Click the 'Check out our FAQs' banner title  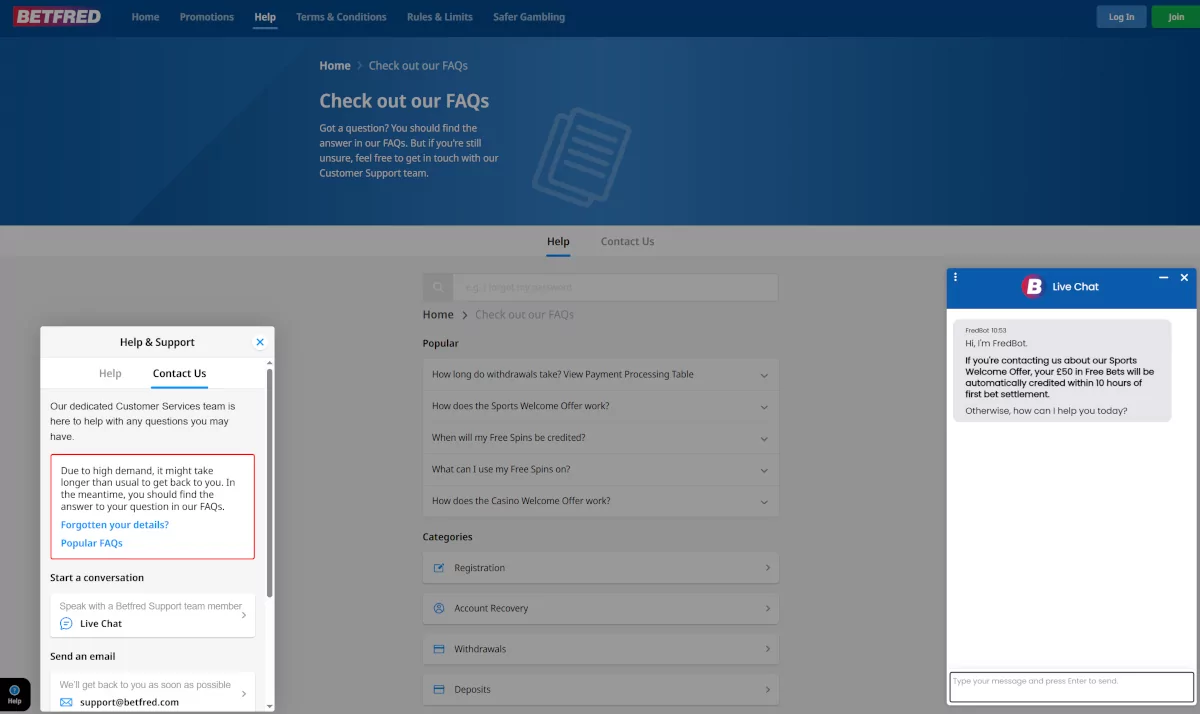click(404, 101)
